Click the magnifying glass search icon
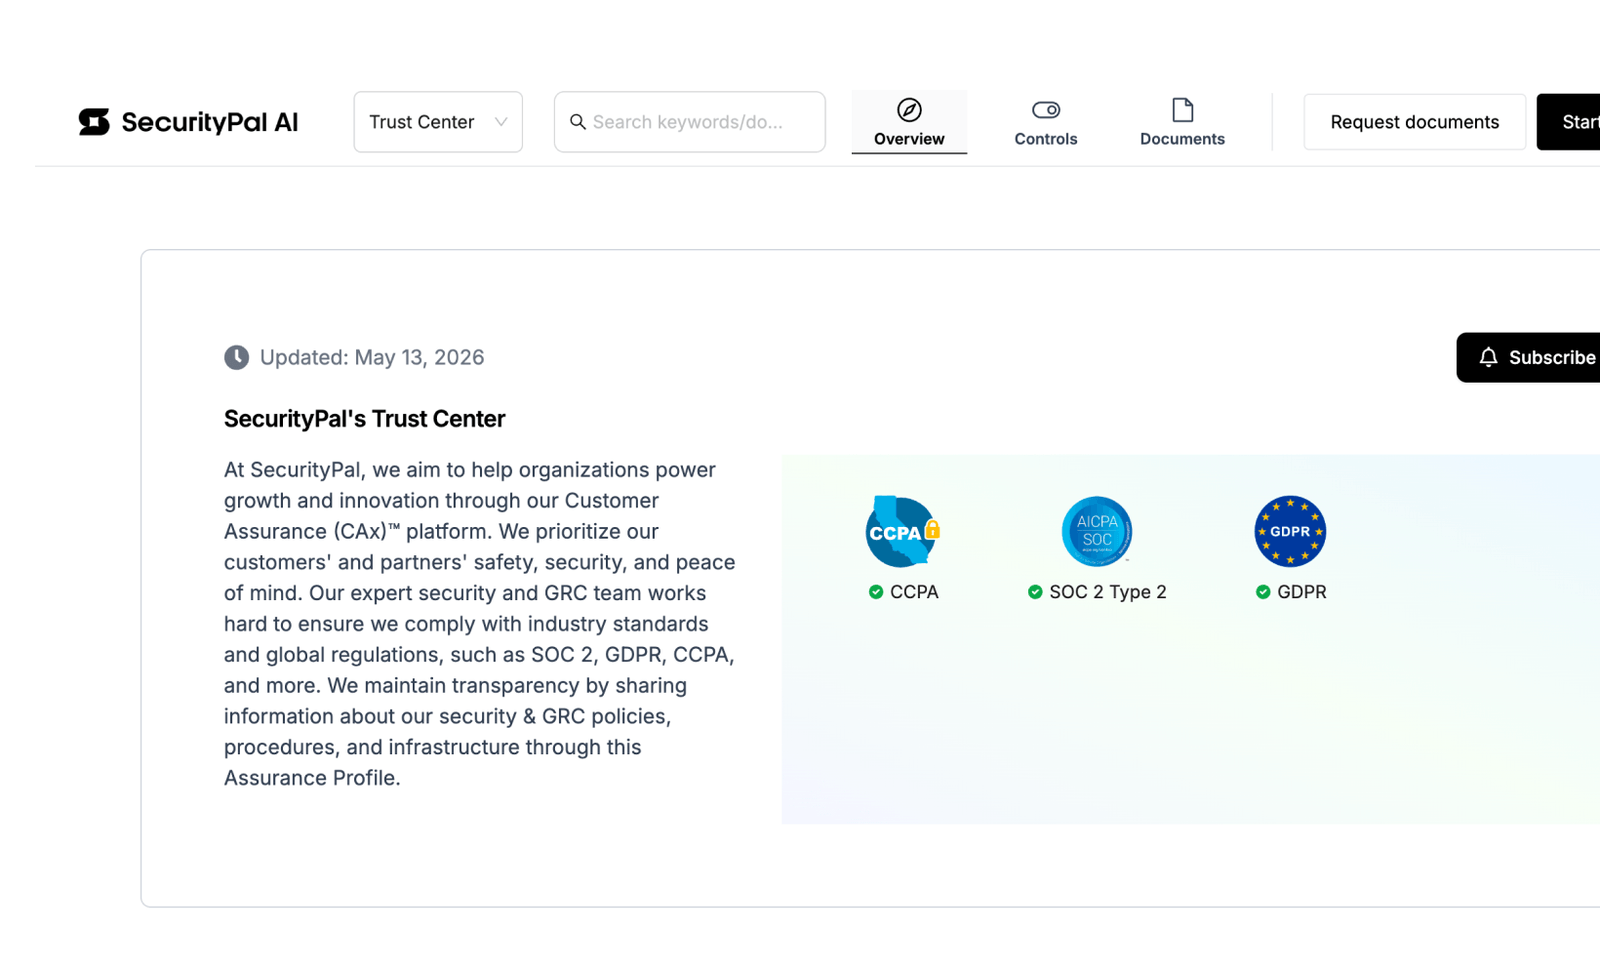1600x976 pixels. 578,122
